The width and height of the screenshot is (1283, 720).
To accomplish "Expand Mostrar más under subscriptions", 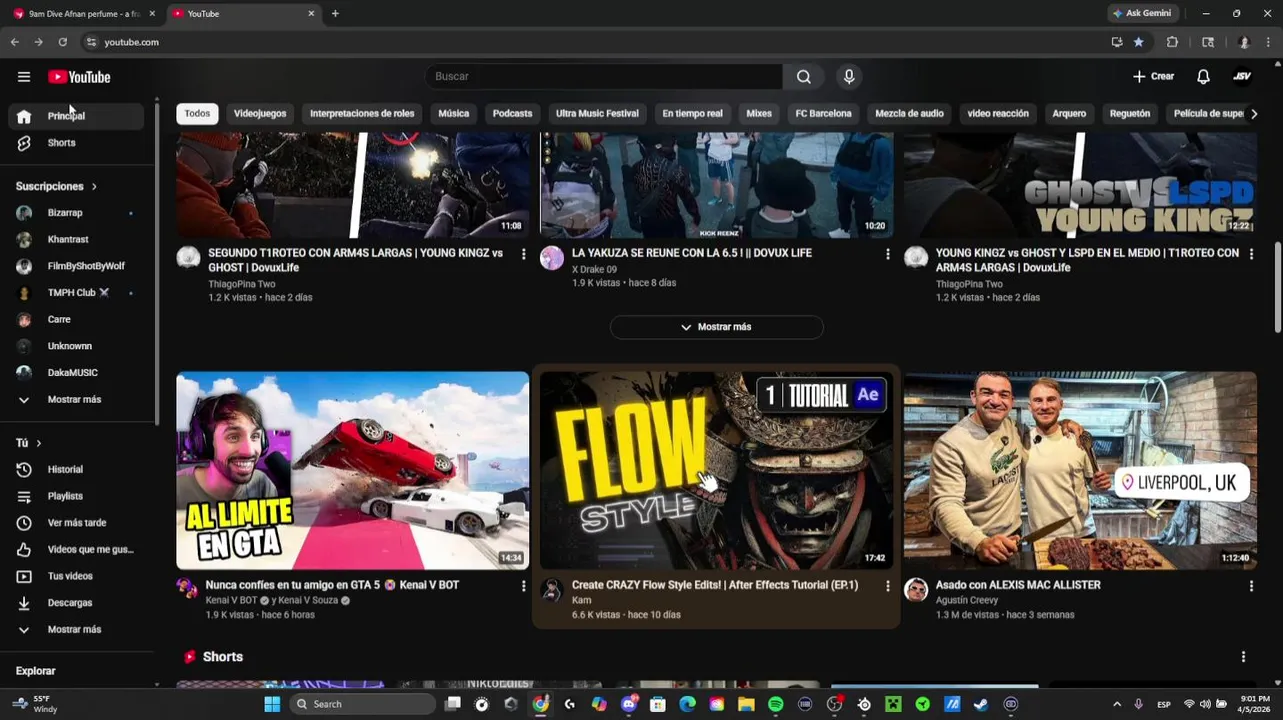I will pyautogui.click(x=76, y=400).
